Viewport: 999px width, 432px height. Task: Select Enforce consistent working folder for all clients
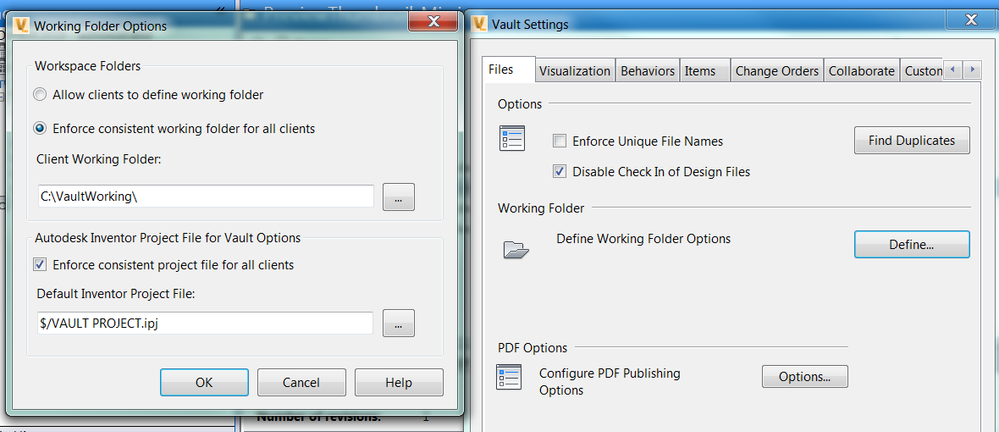coord(40,128)
